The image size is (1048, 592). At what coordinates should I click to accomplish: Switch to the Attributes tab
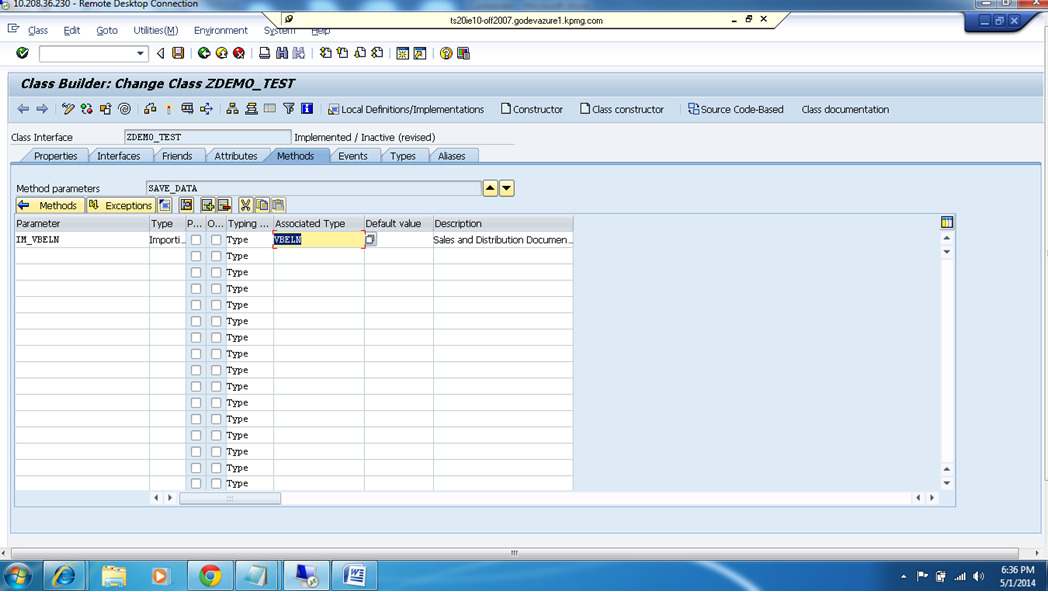pyautogui.click(x=236, y=156)
